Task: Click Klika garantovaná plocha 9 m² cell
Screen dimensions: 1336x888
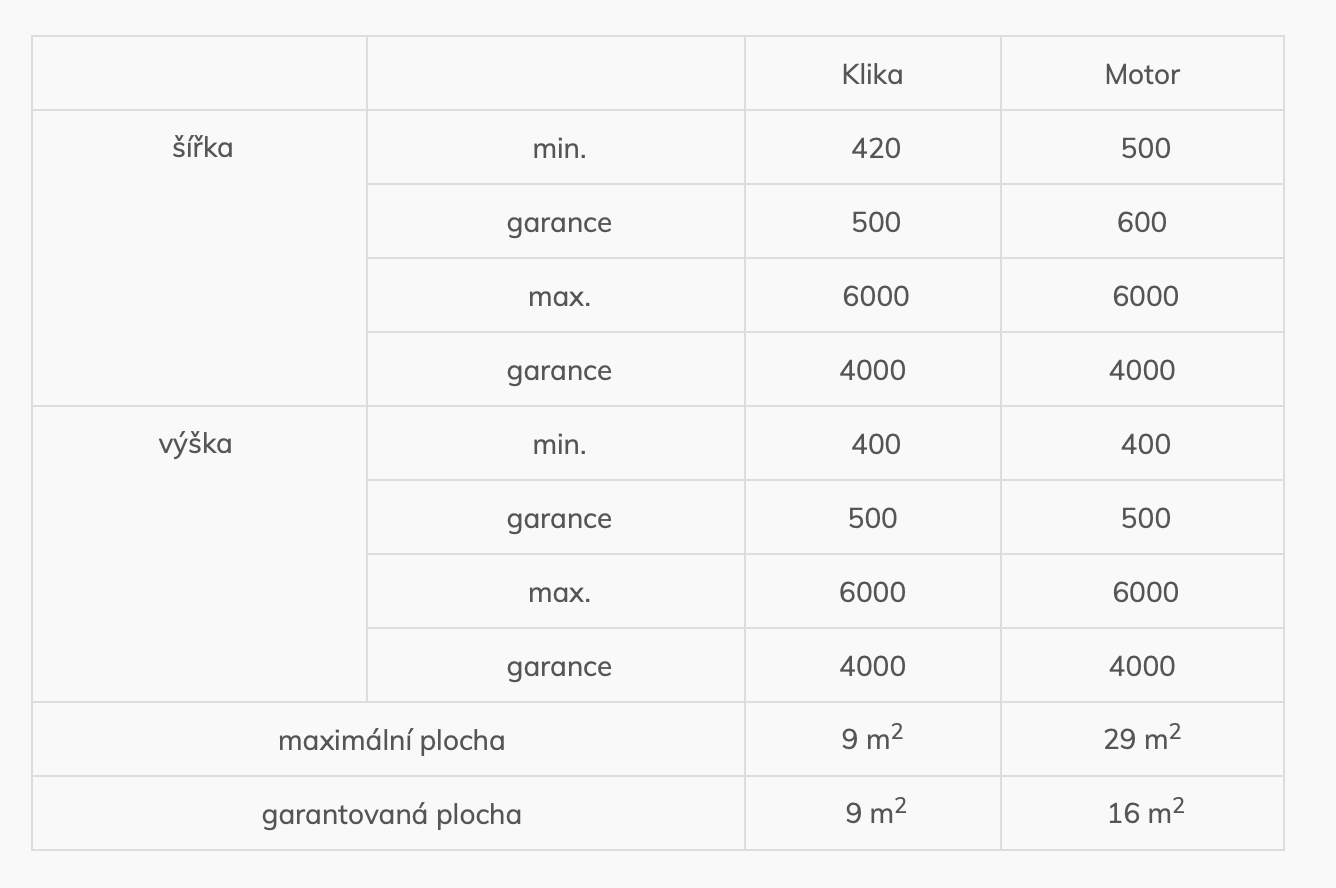Action: [x=876, y=812]
